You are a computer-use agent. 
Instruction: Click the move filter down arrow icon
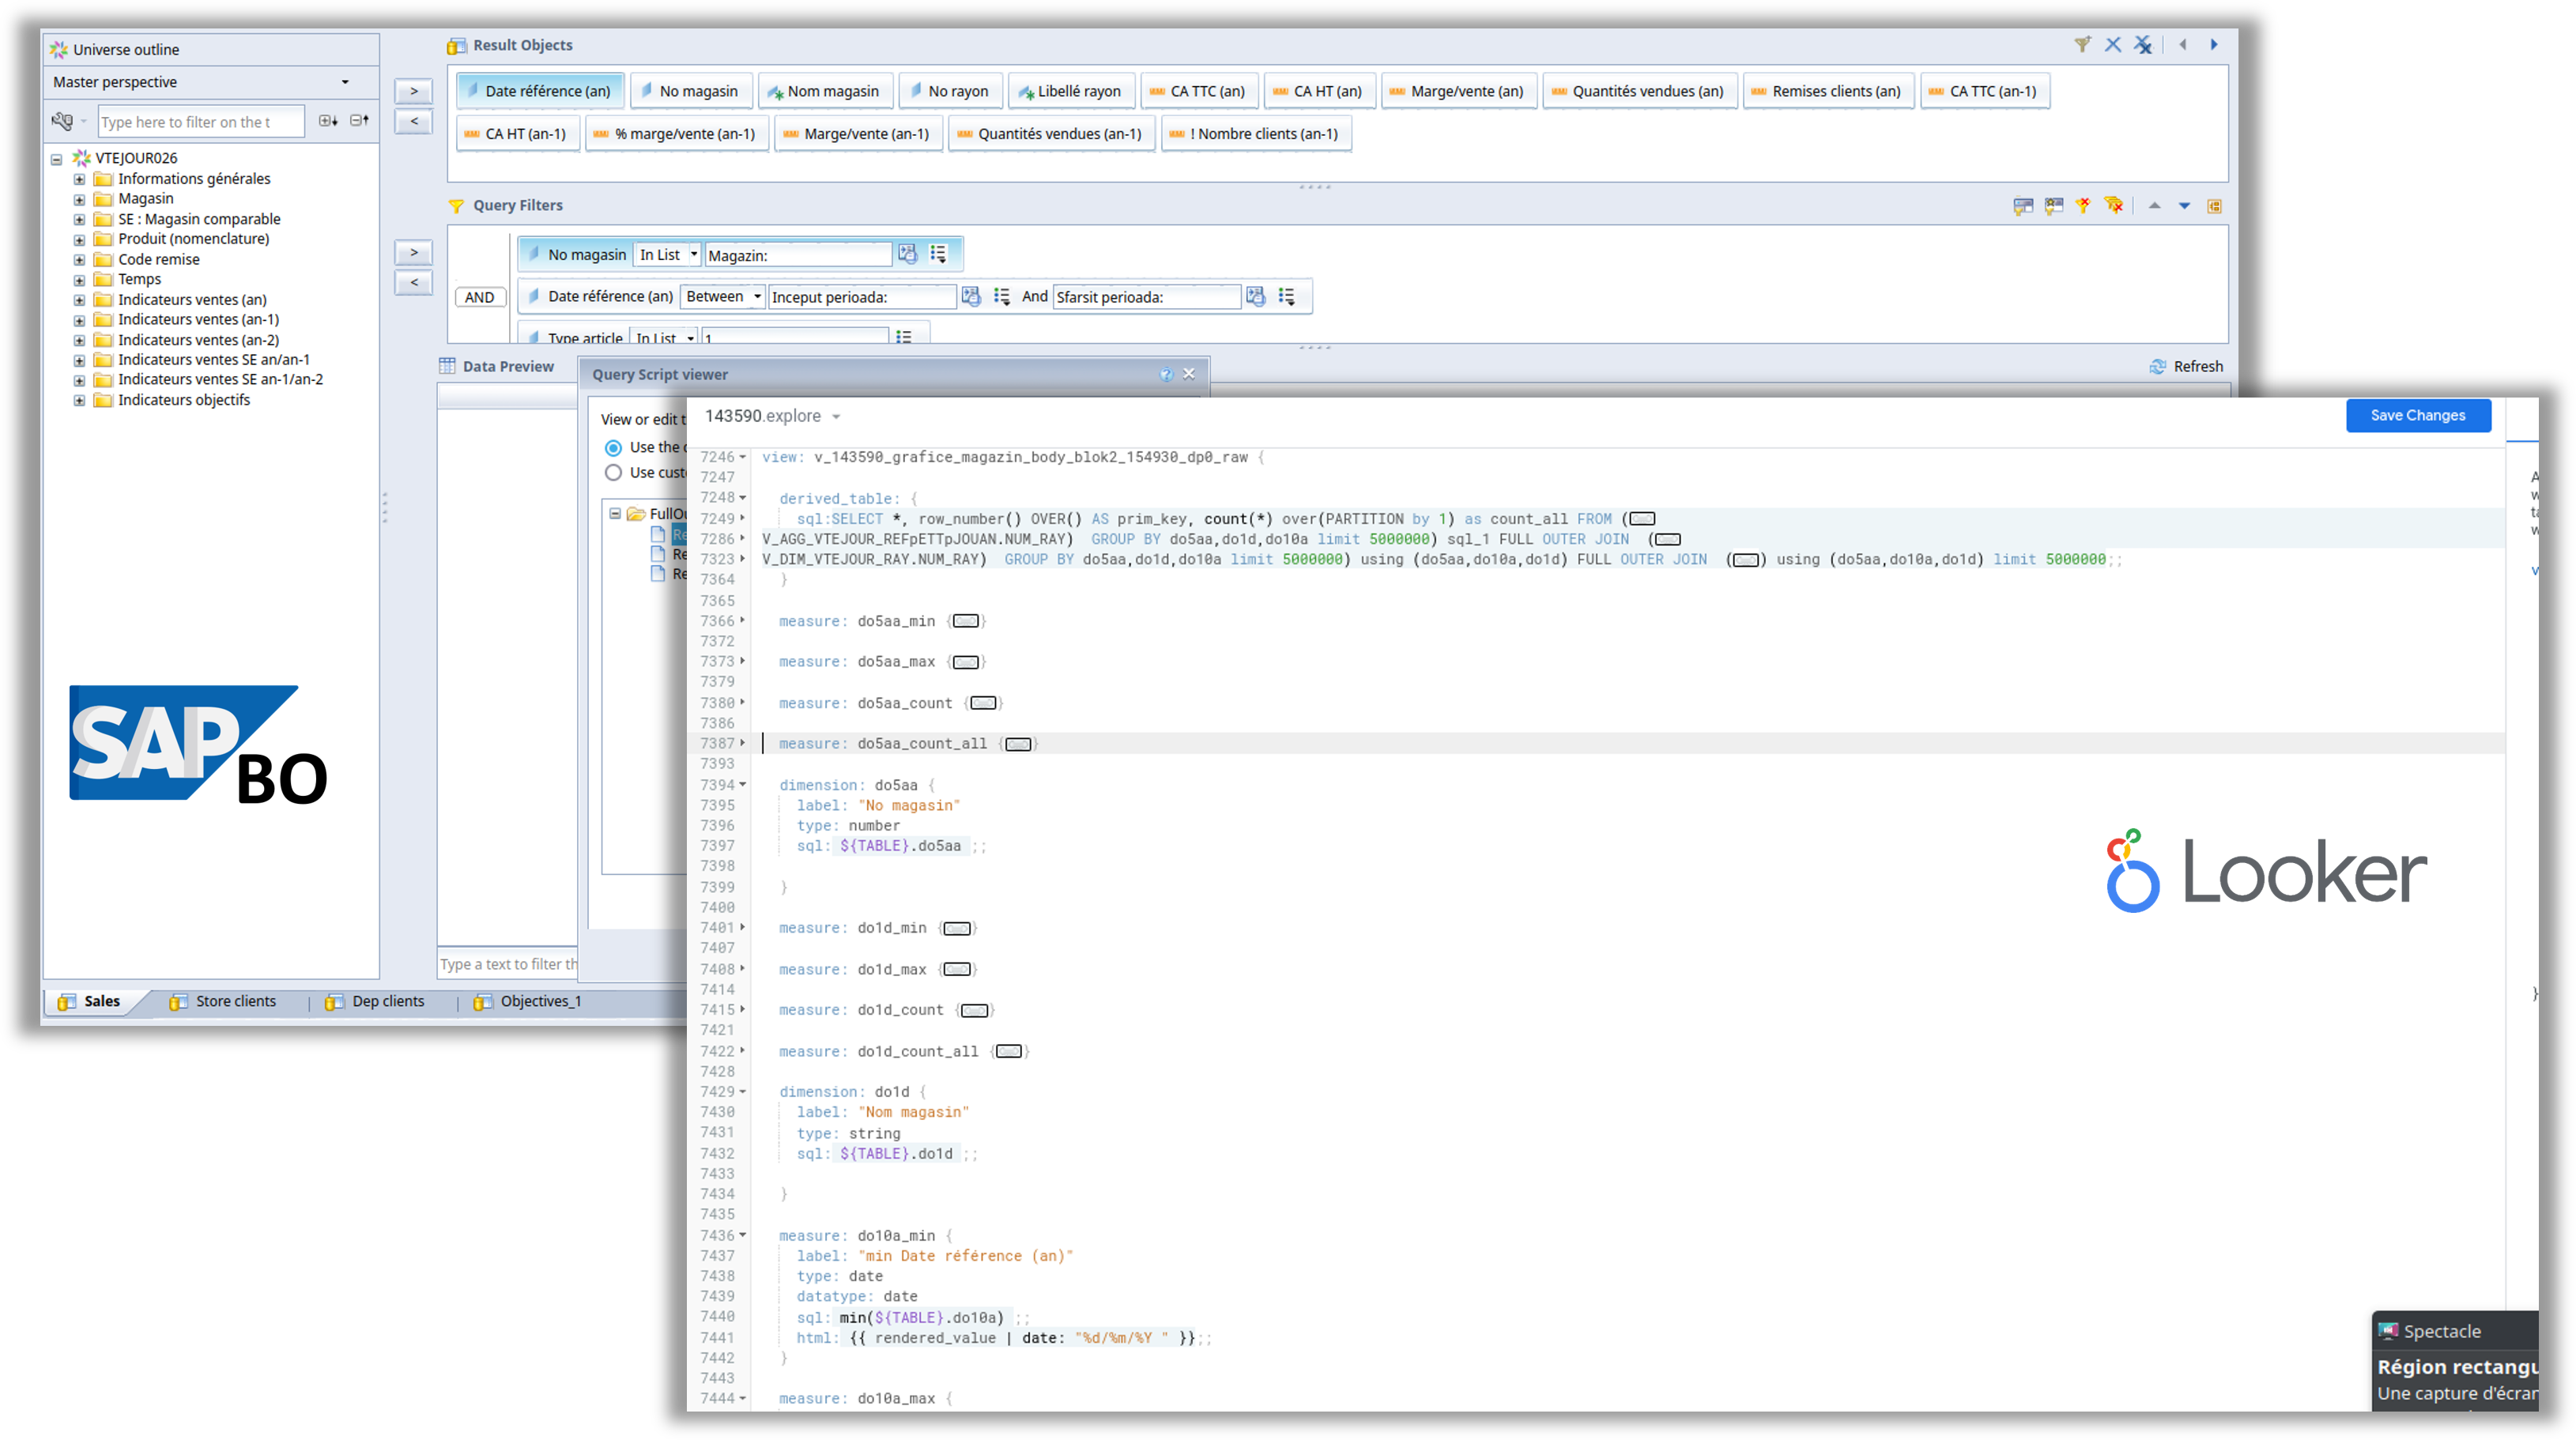pos(2184,206)
